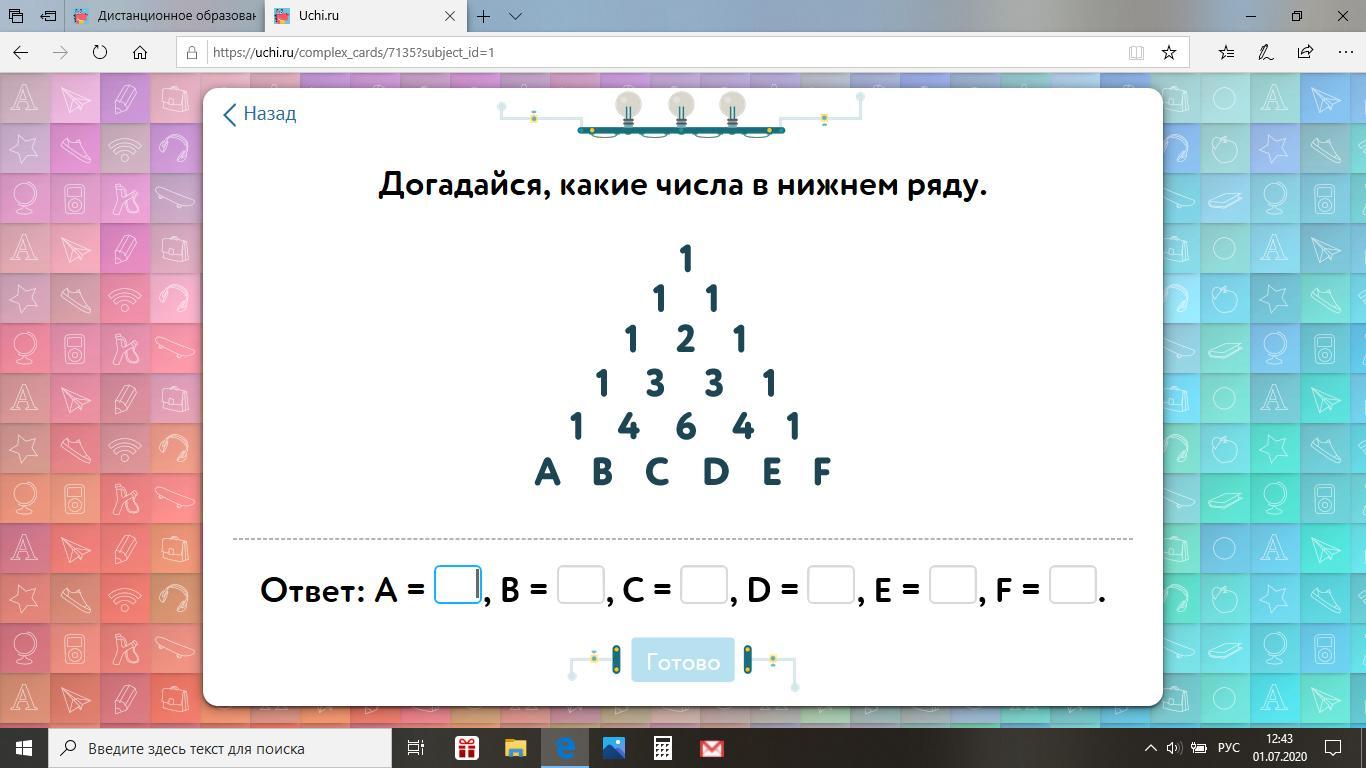
Task: Switch to Edge browser on taskbar
Action: click(565, 748)
